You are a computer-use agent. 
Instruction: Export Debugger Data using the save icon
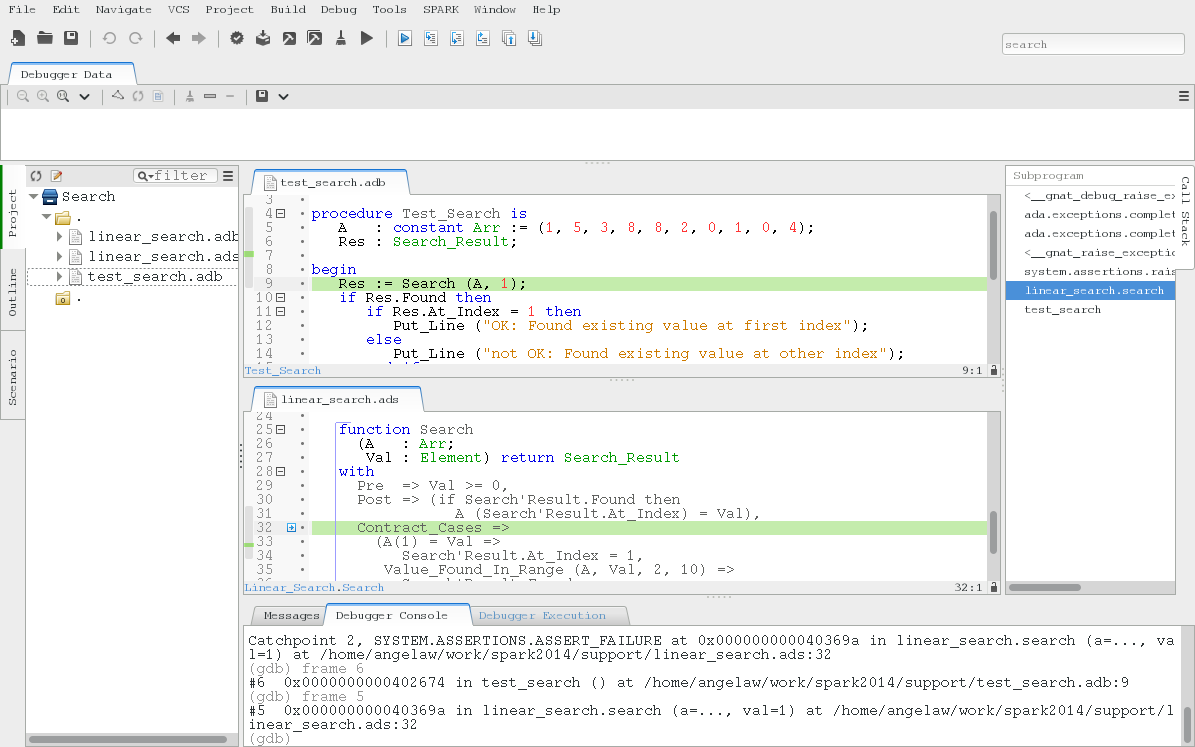click(261, 96)
